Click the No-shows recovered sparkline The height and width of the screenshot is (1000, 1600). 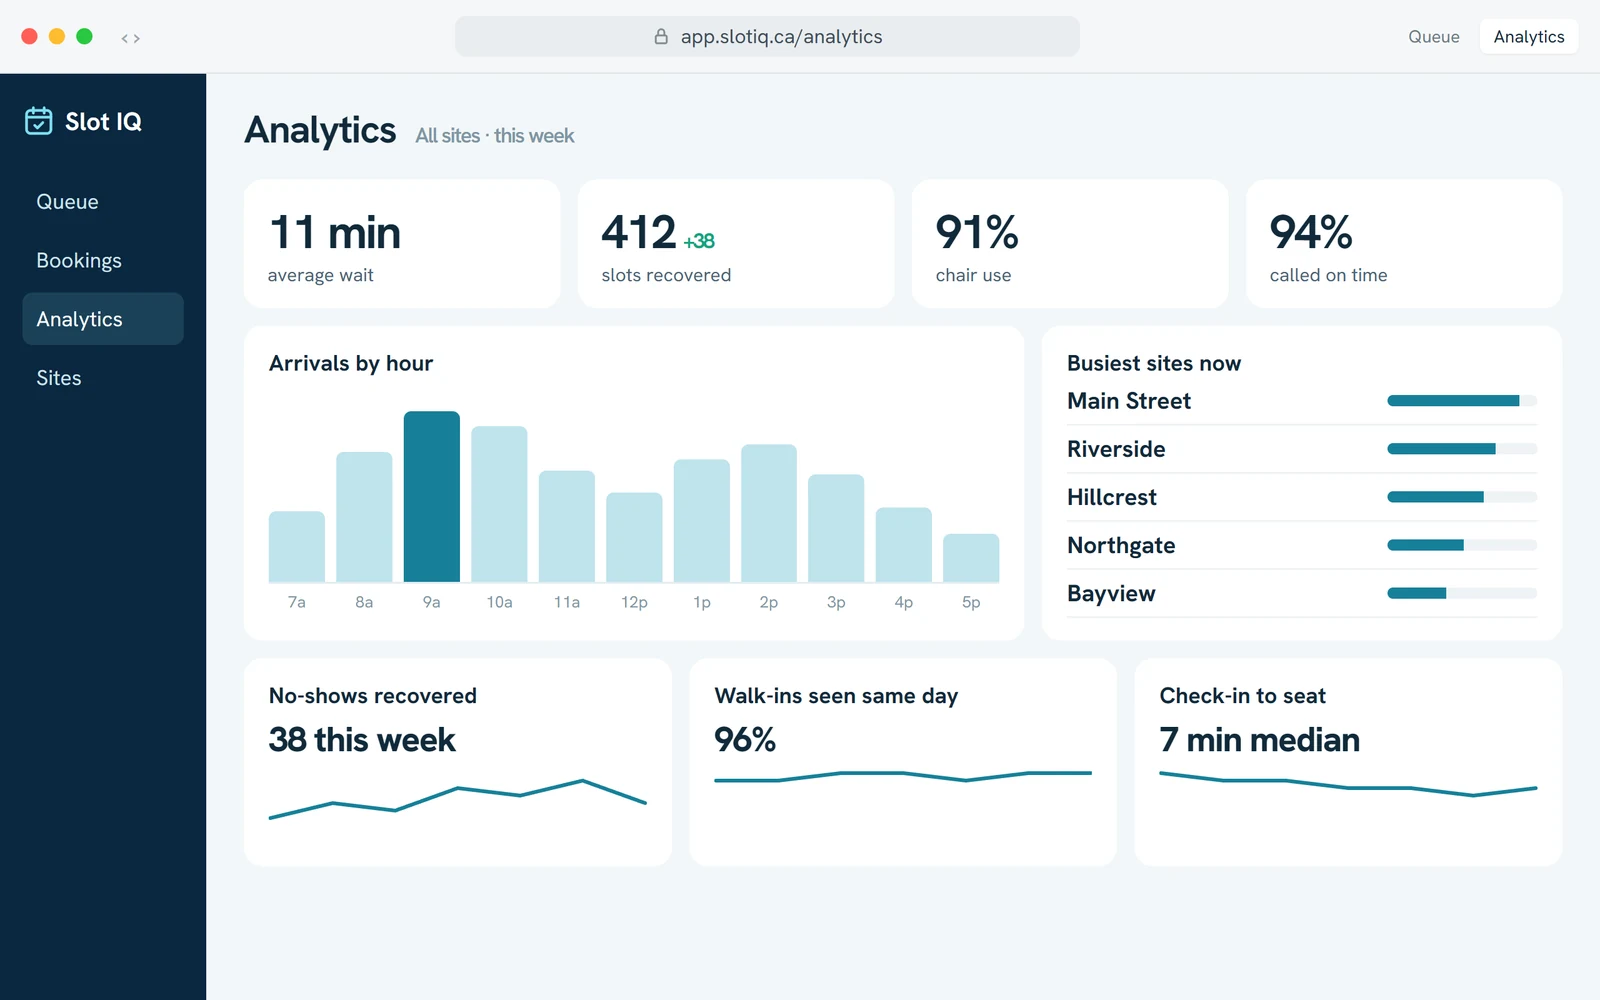point(458,799)
